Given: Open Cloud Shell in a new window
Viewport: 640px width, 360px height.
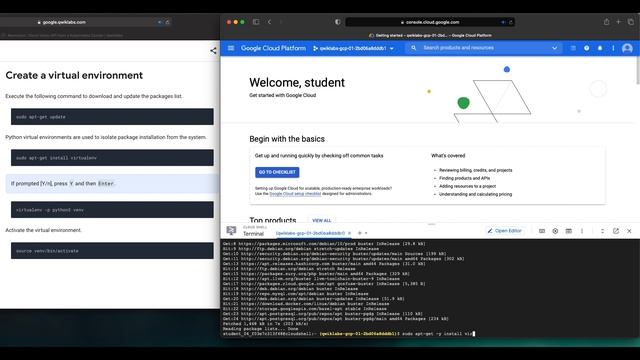Looking at the screenshot, I should (x=616, y=231).
